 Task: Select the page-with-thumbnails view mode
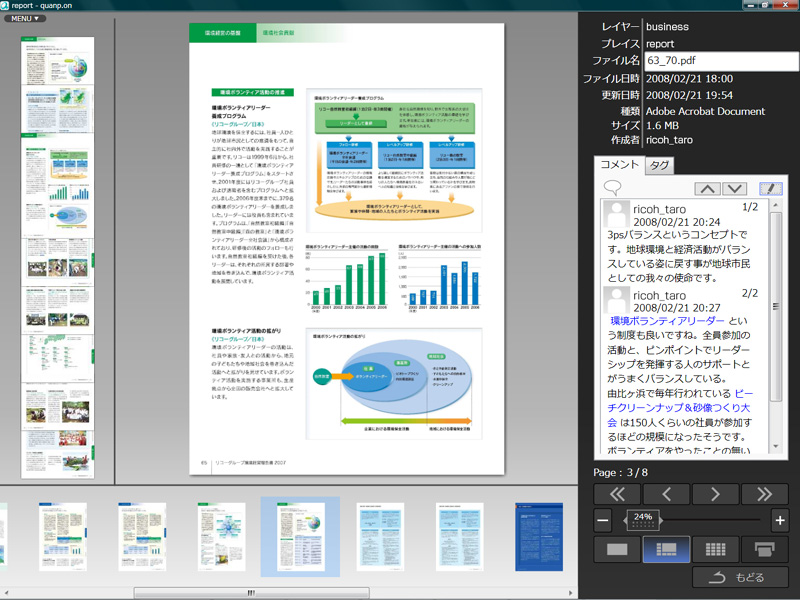[x=665, y=549]
